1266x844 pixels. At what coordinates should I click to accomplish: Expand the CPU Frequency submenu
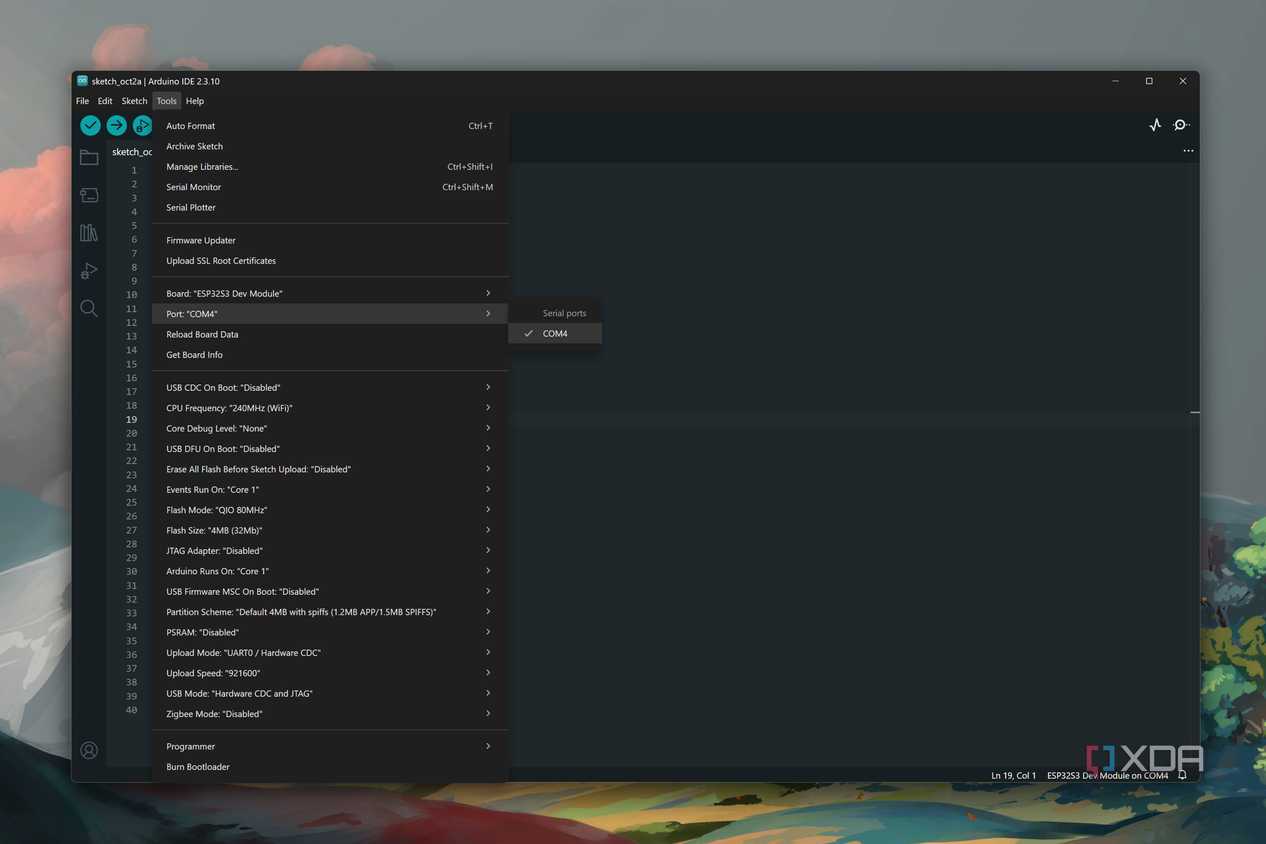pos(330,408)
